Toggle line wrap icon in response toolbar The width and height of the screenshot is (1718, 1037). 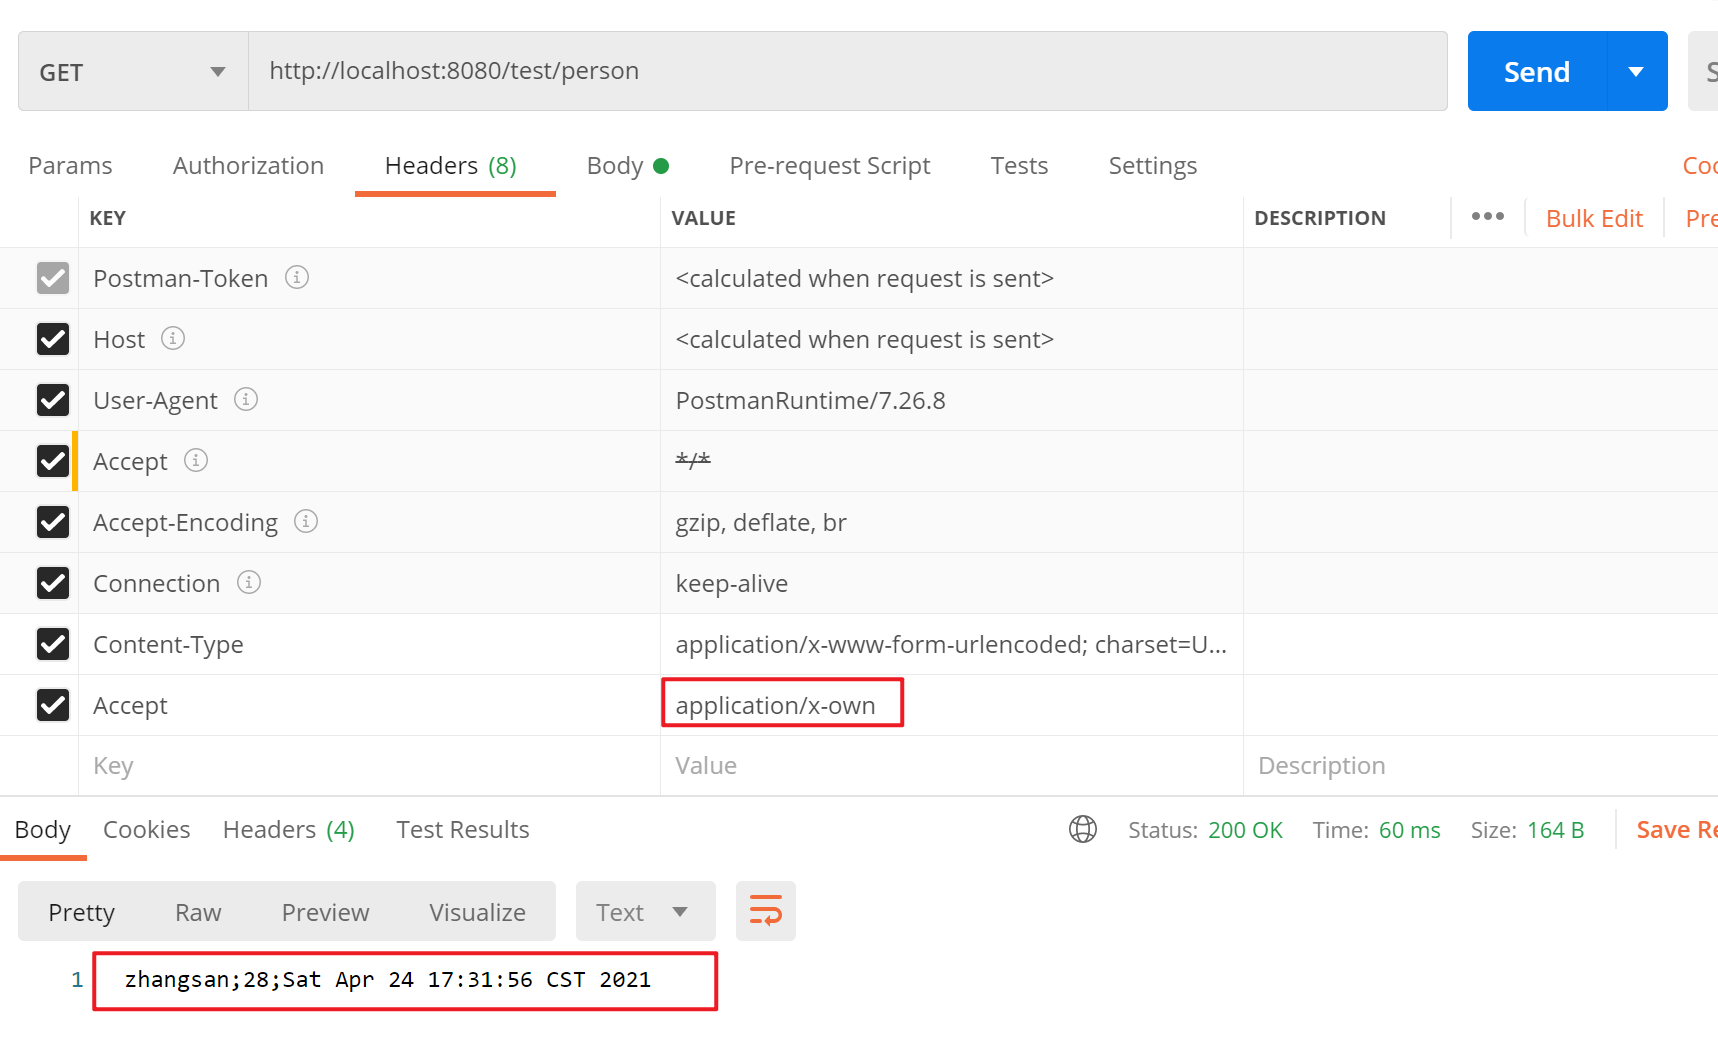765,911
